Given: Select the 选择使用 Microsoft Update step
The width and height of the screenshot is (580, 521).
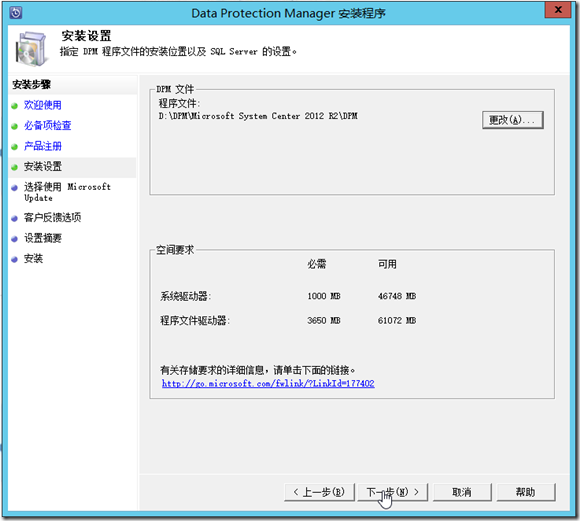Looking at the screenshot, I should [x=67, y=192].
